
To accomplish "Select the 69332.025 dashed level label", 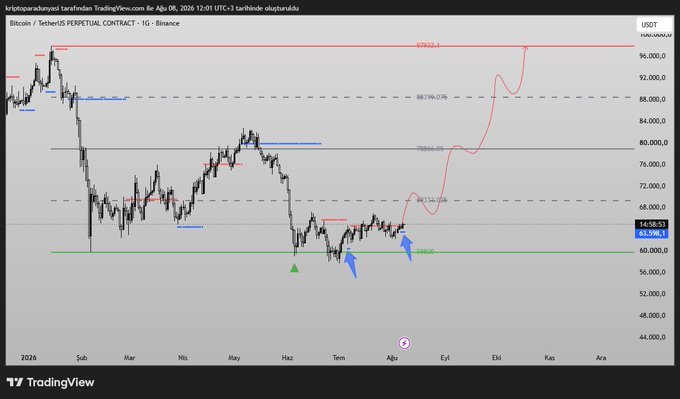I will [432, 200].
